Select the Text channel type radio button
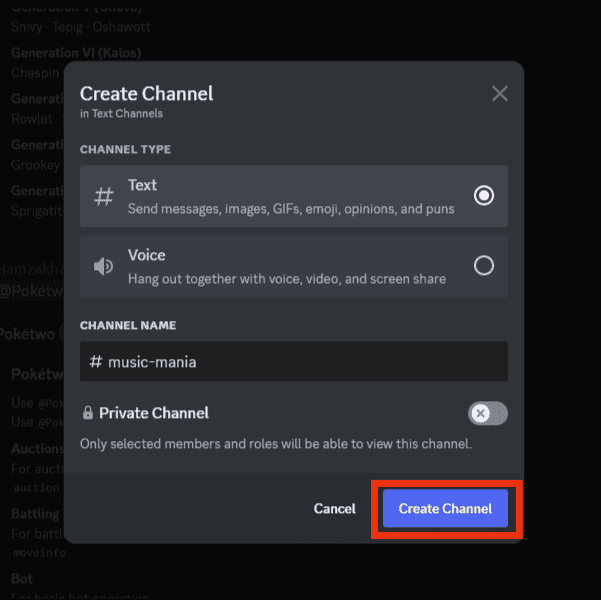The height and width of the screenshot is (600, 601). pos(484,196)
